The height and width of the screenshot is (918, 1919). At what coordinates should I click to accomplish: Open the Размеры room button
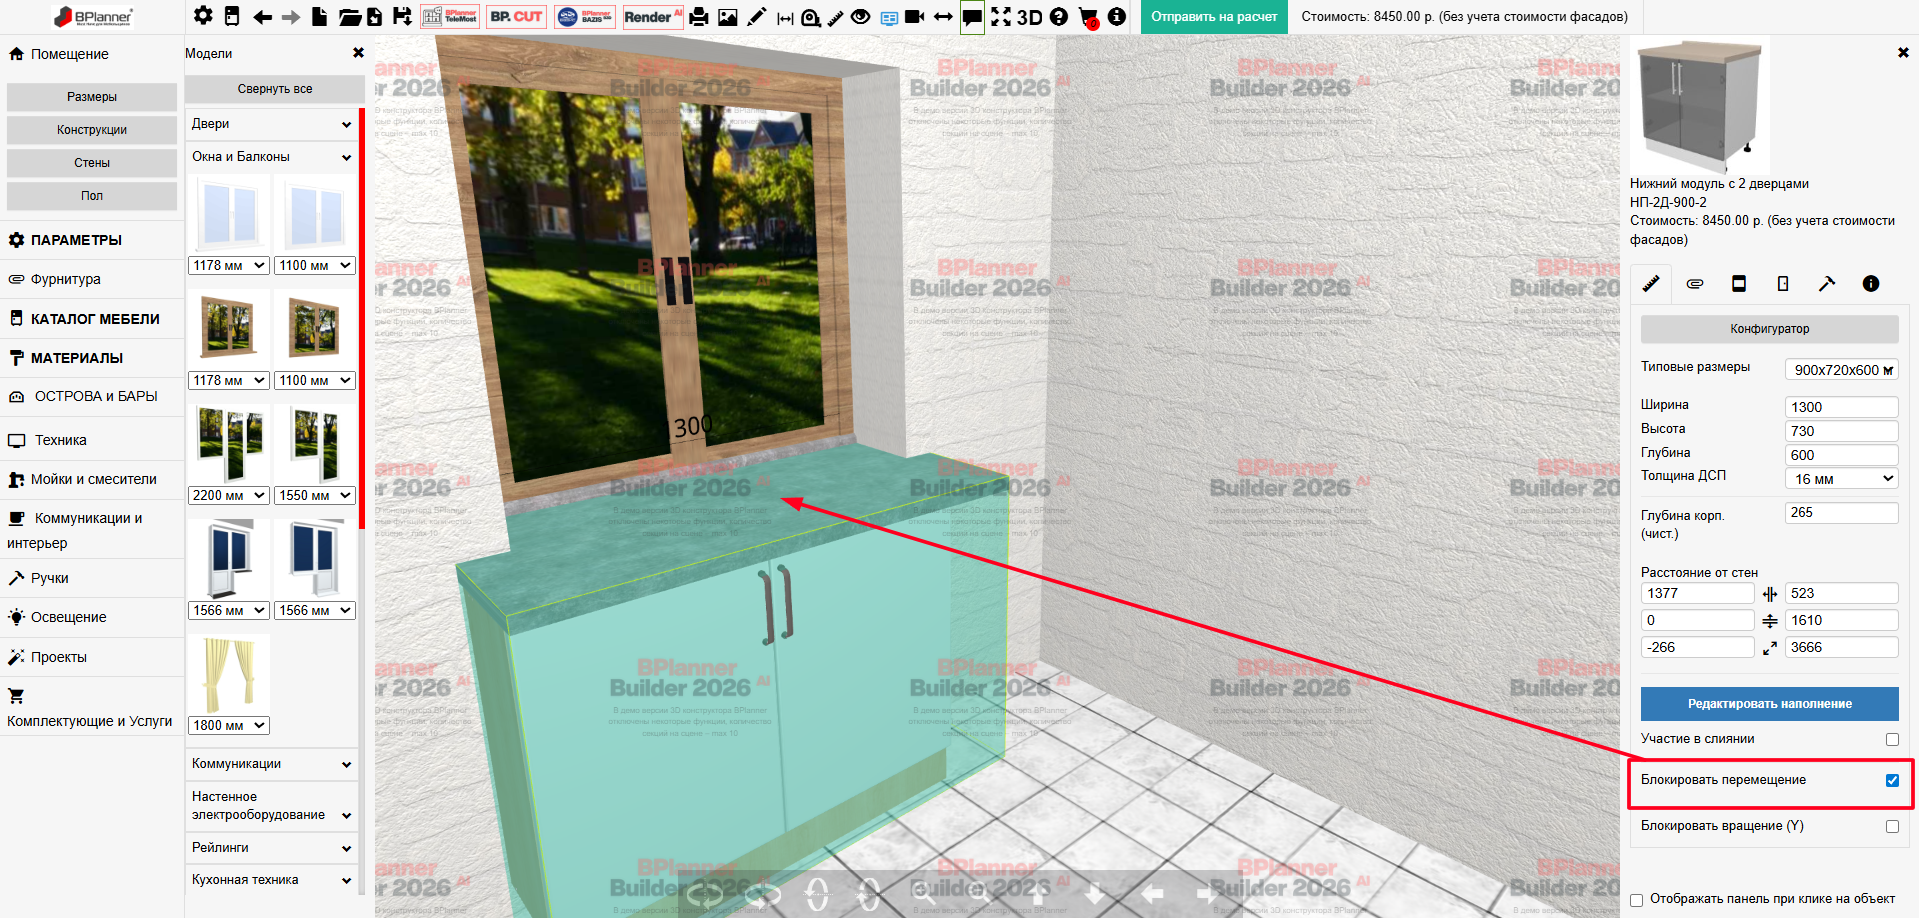pos(92,97)
